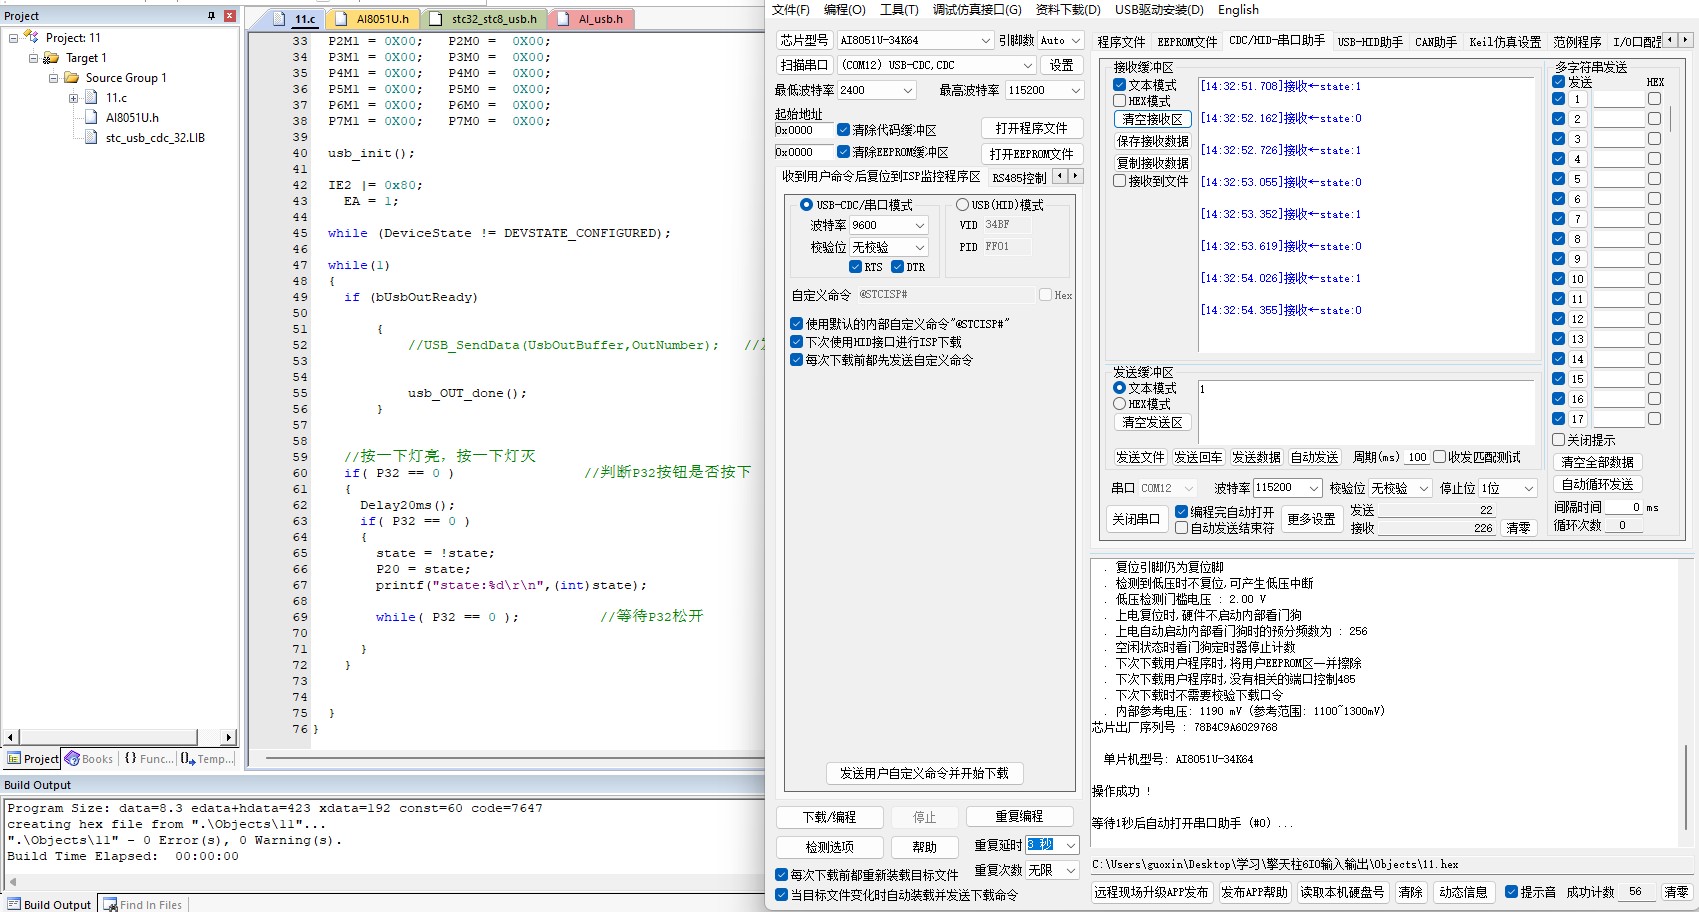This screenshot has width=1699, height=912.
Task: Open the minimum baud rate 2400 dropdown
Action: point(907,90)
